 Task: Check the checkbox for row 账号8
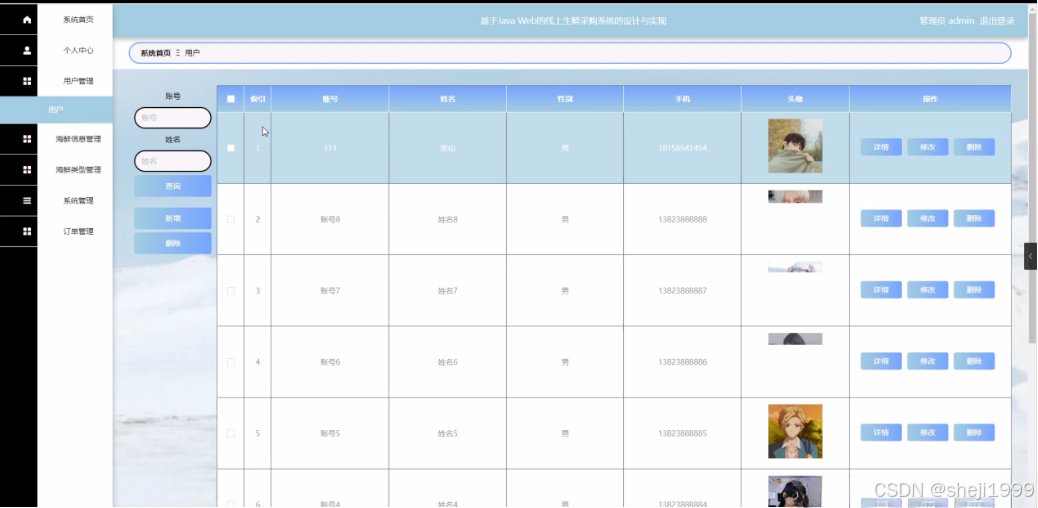pos(230,219)
